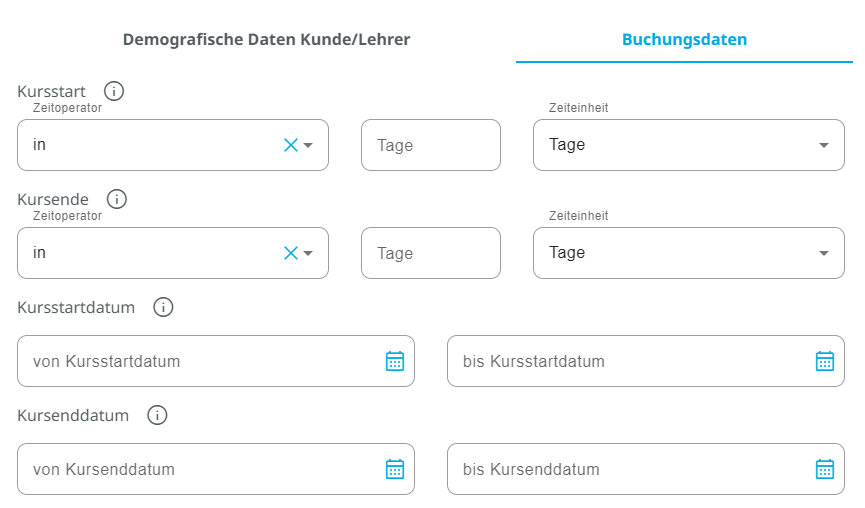Show info for Kursenddatum
This screenshot has width=865, height=508.
click(x=157, y=415)
